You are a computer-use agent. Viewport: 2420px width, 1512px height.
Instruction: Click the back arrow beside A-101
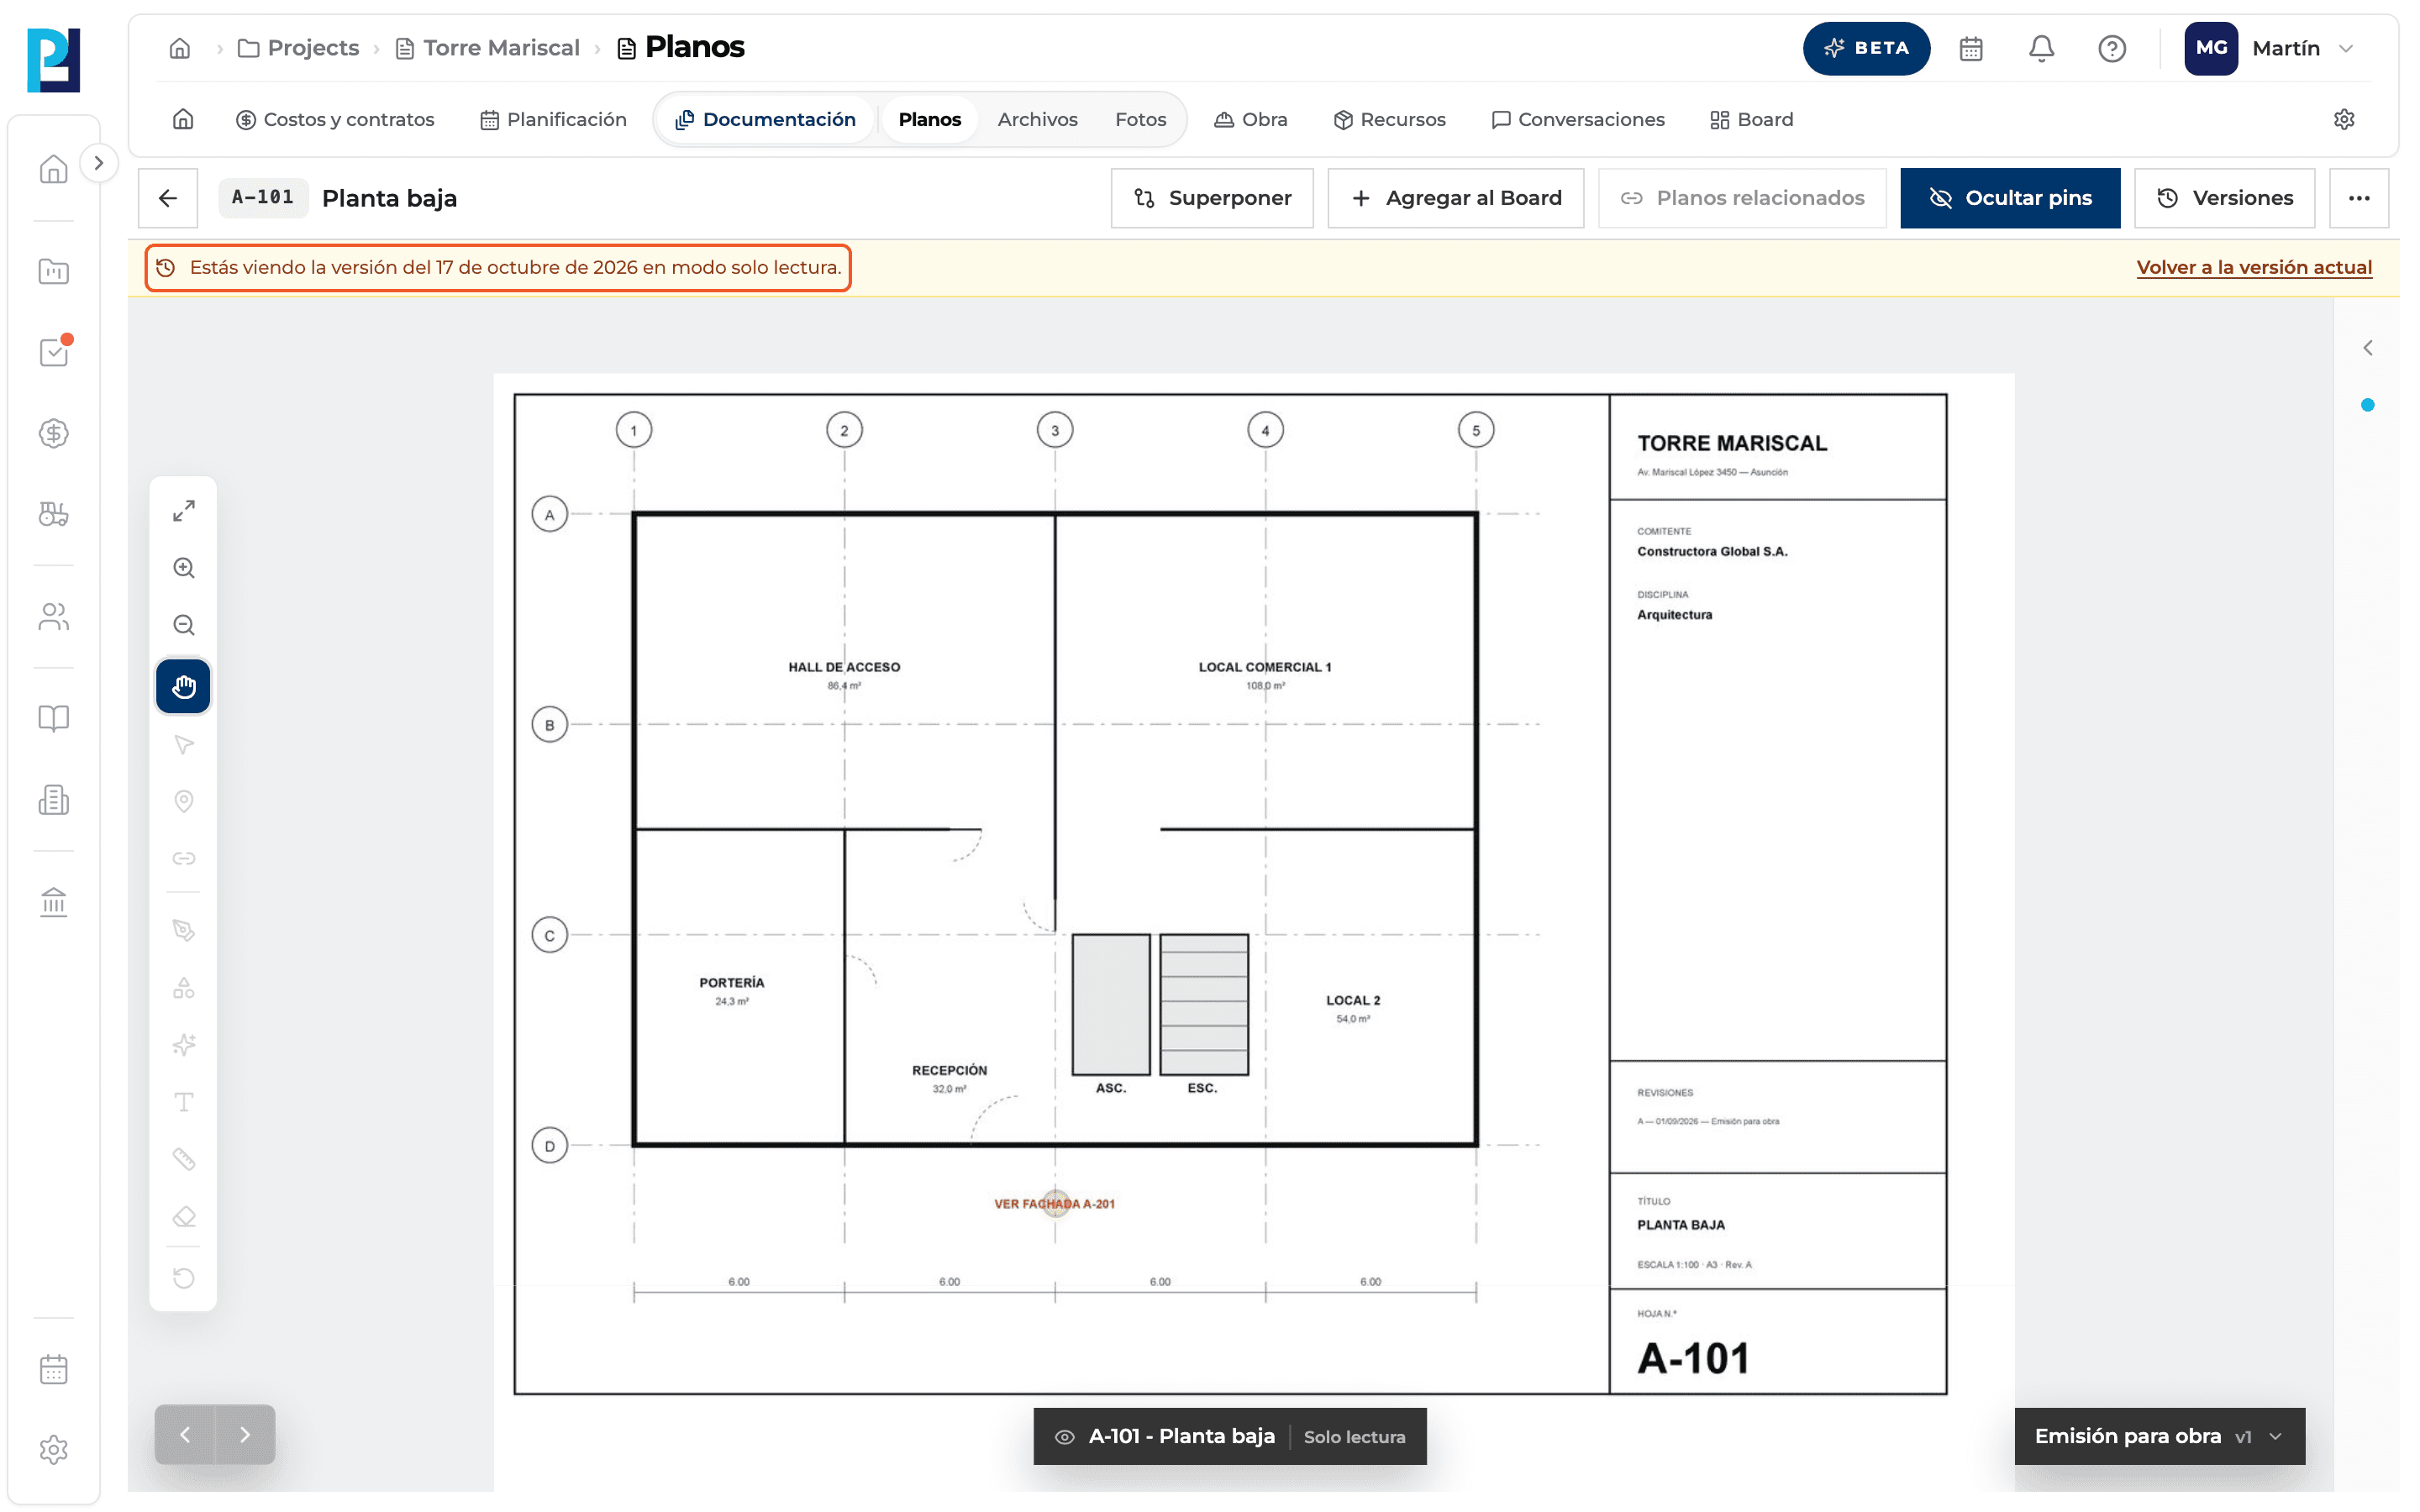(x=168, y=198)
